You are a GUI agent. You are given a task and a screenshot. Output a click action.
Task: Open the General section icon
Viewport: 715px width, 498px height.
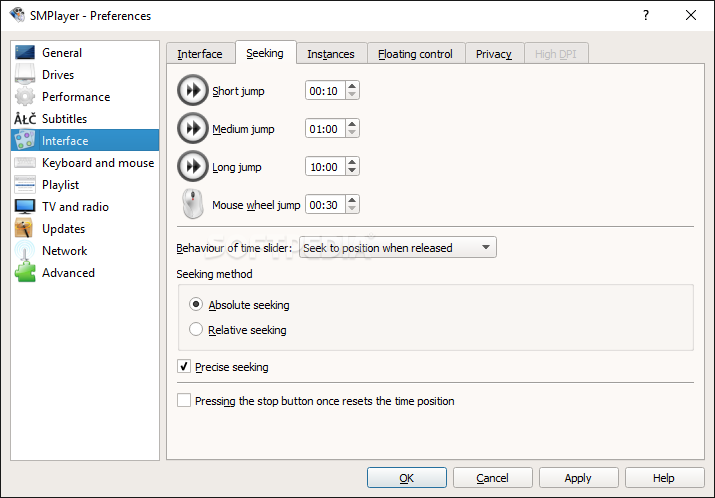(25, 52)
